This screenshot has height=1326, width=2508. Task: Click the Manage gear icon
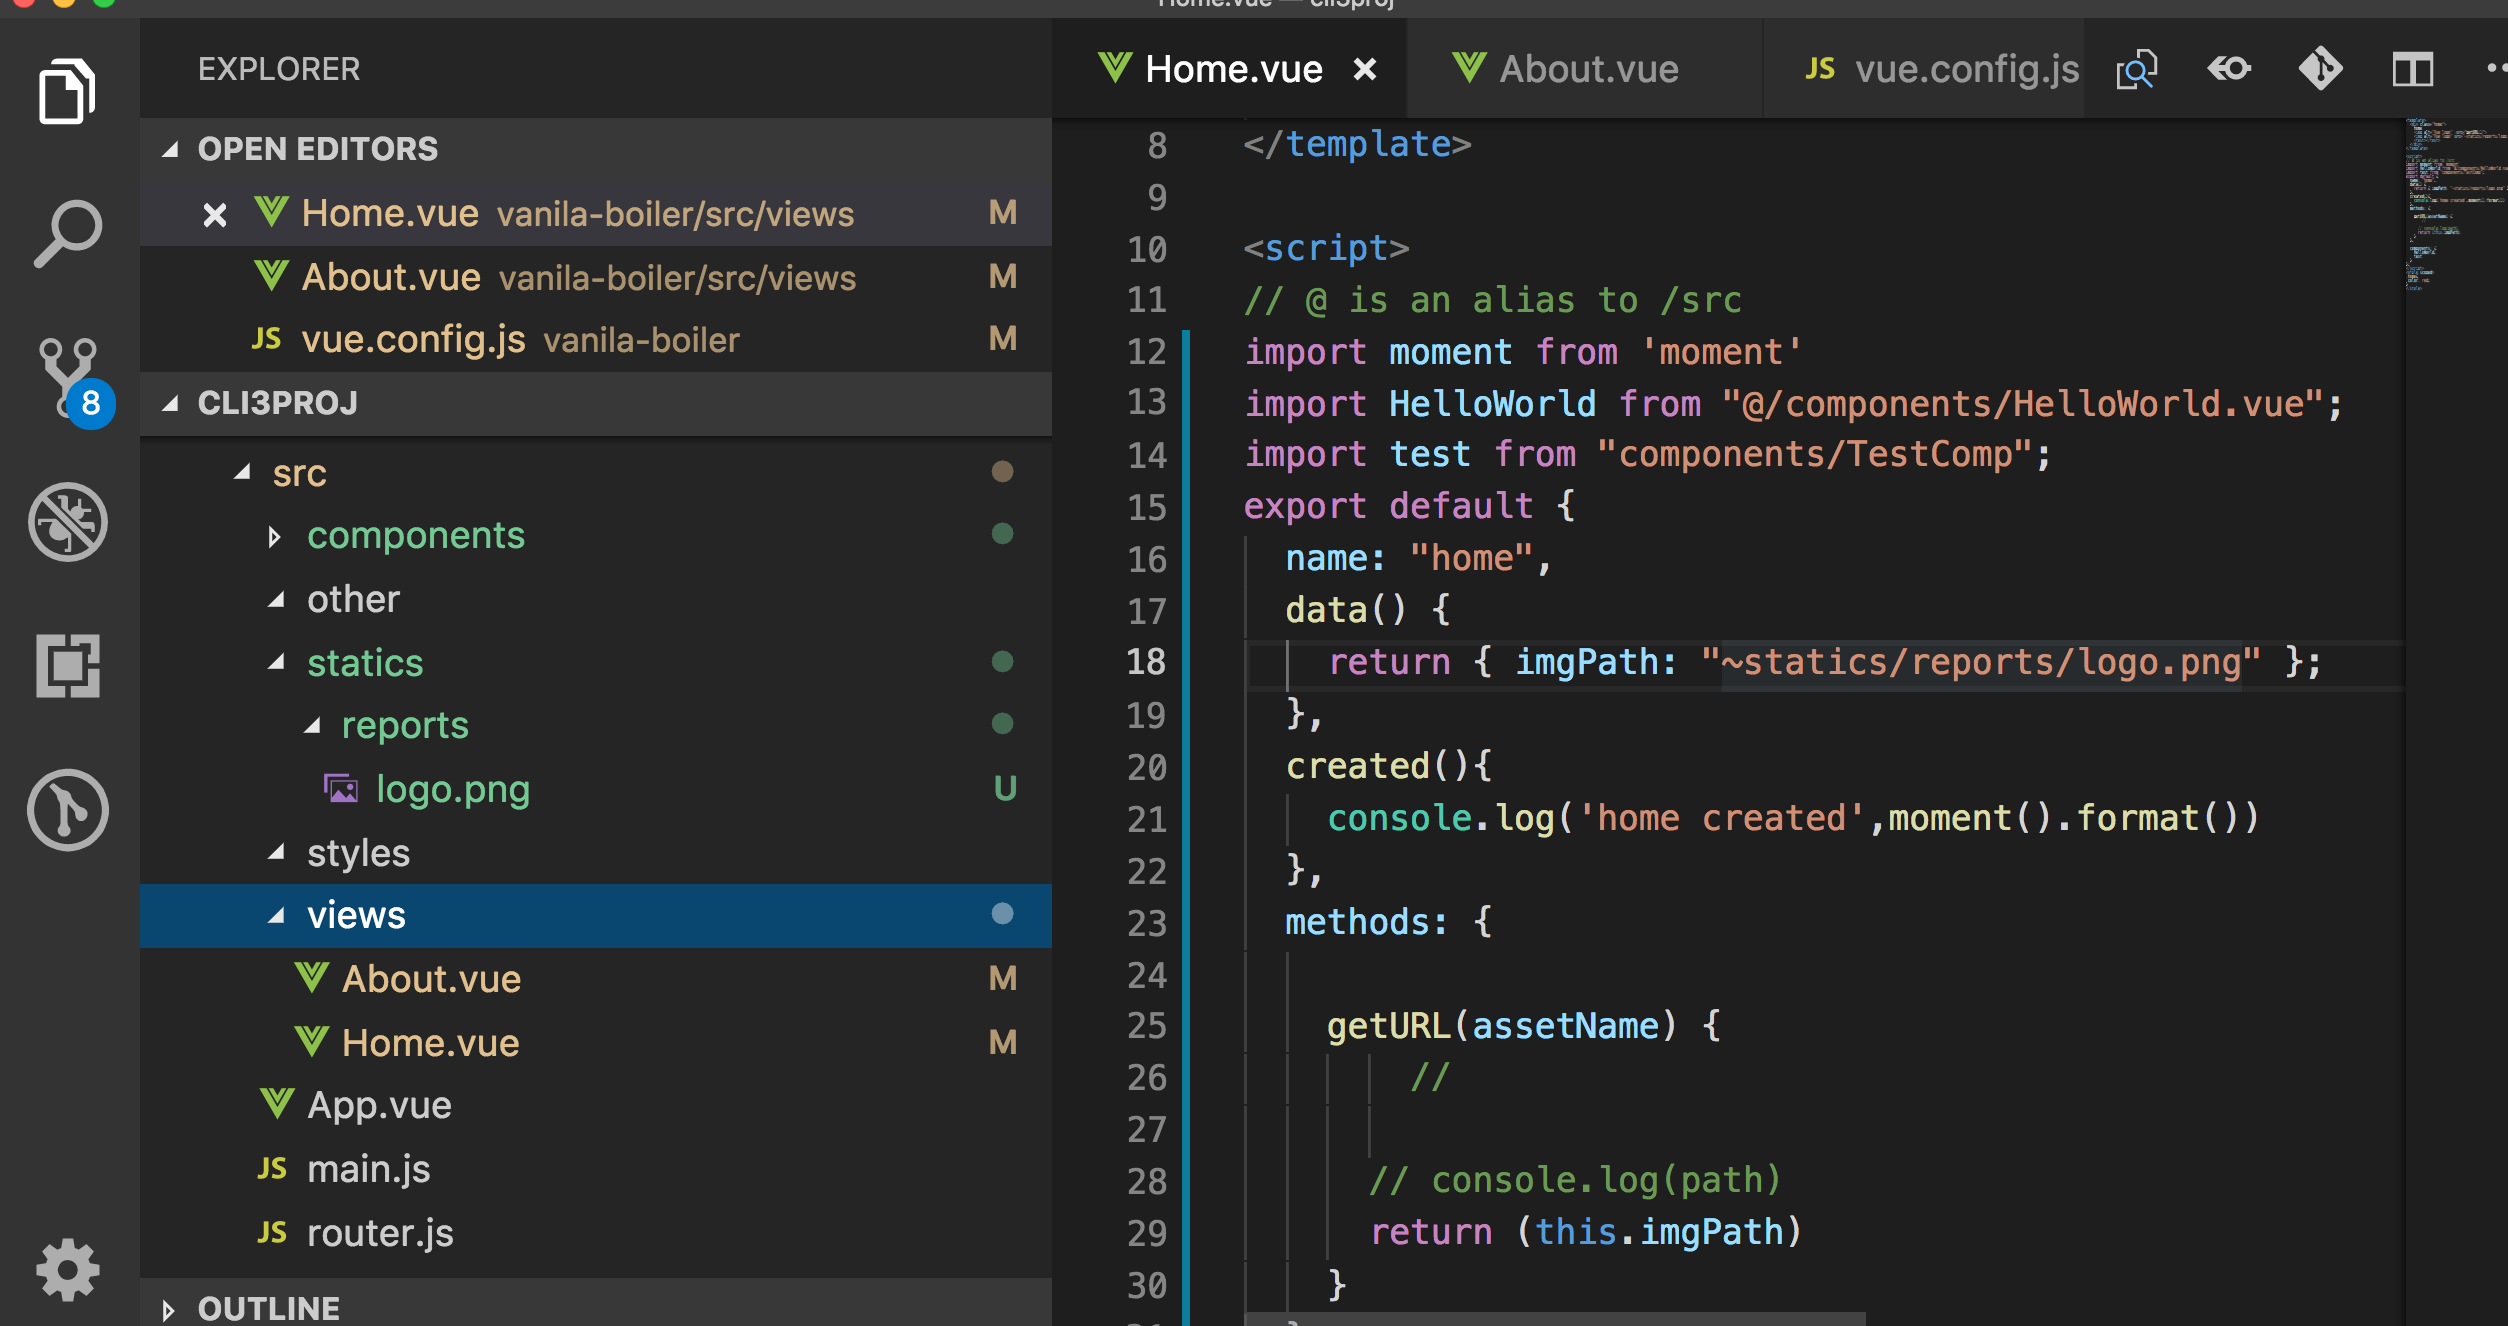tap(67, 1269)
